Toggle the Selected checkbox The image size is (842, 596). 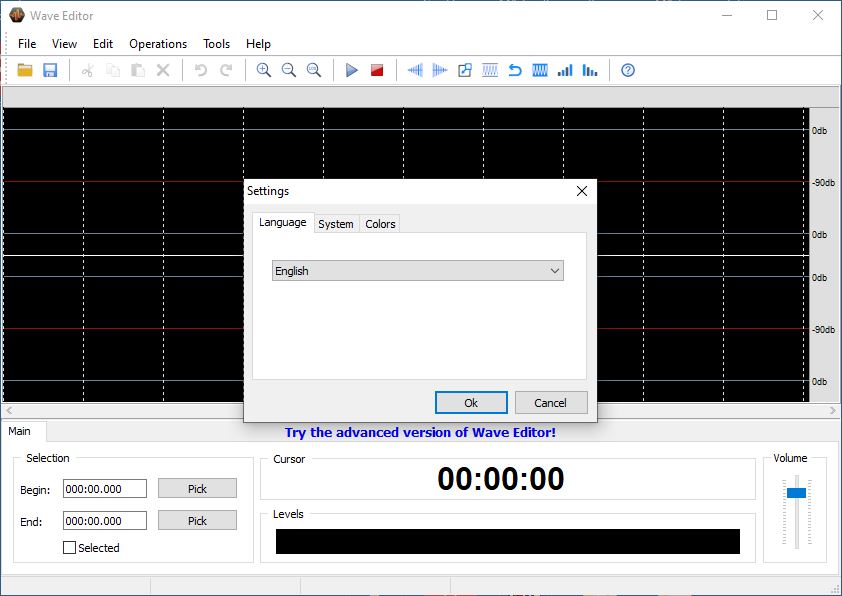(69, 548)
